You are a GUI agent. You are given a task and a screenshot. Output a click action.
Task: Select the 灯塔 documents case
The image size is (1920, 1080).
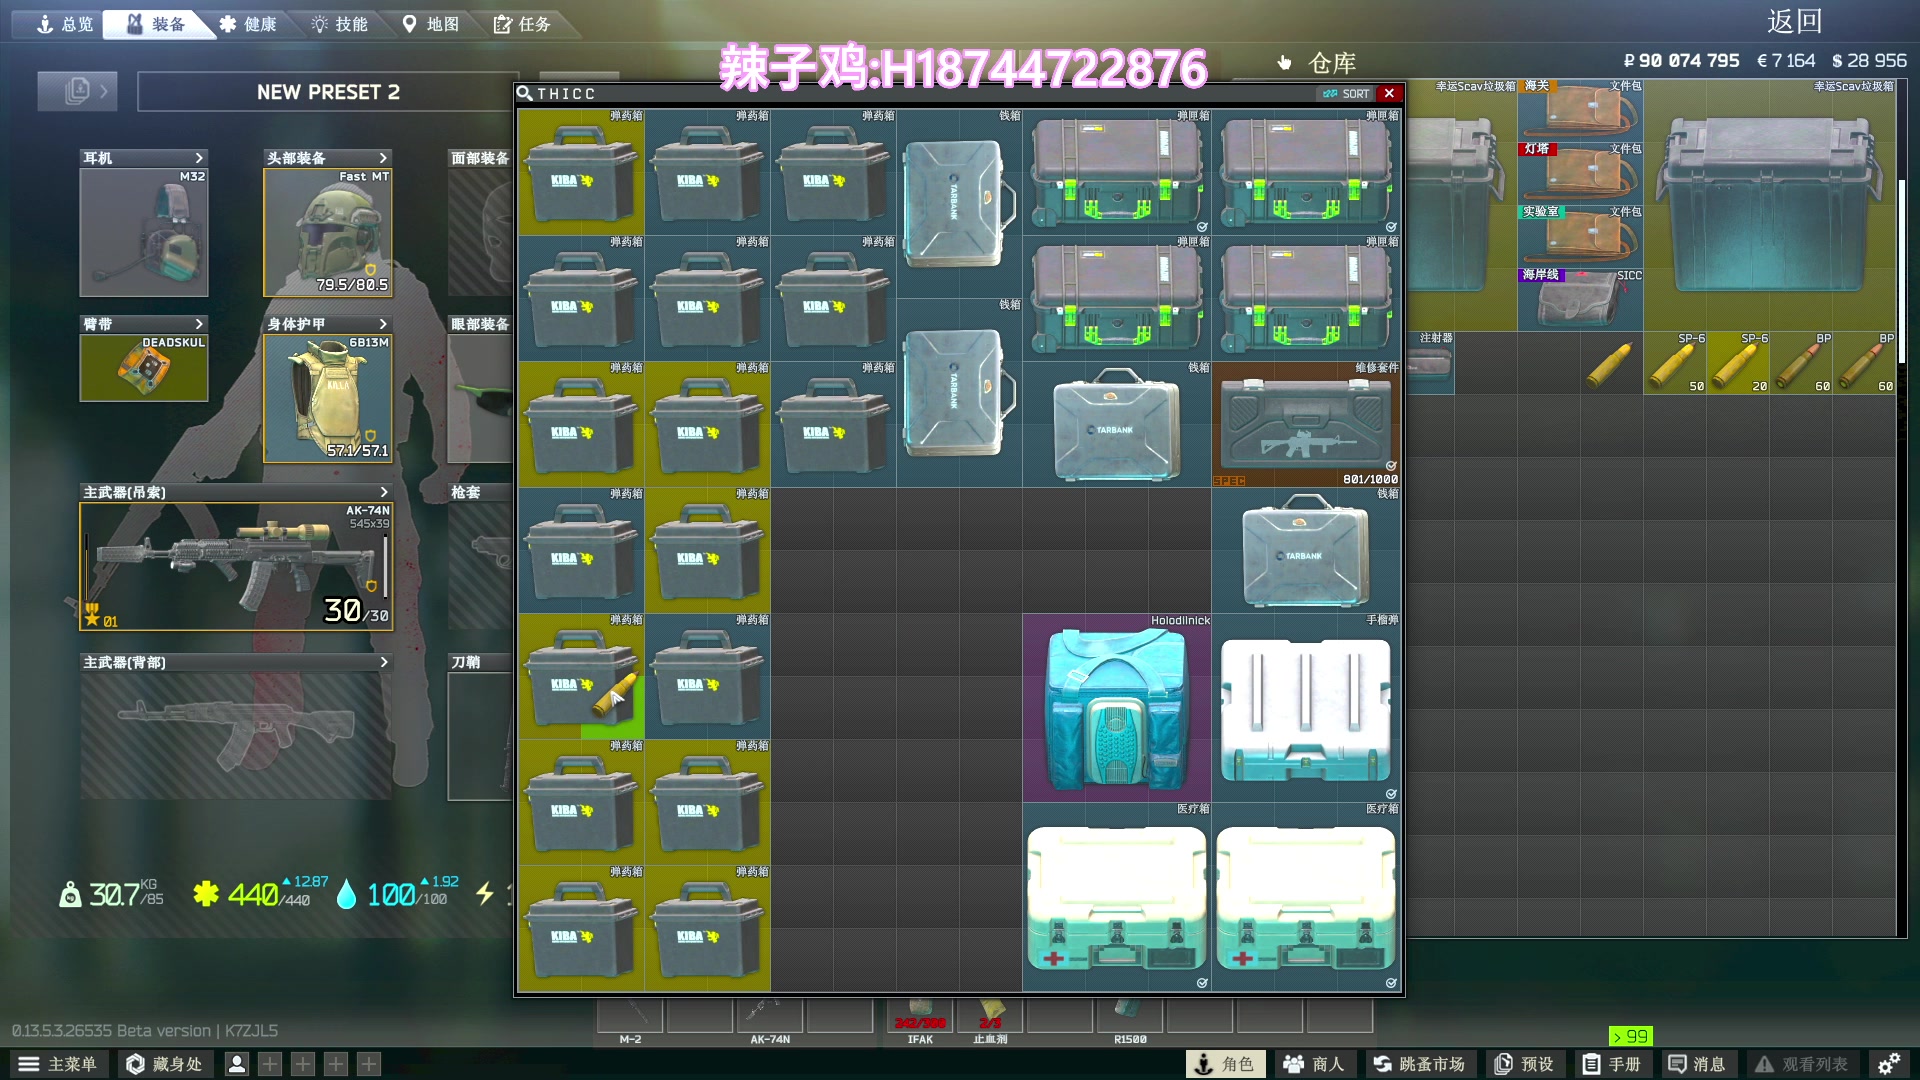pyautogui.click(x=1580, y=173)
